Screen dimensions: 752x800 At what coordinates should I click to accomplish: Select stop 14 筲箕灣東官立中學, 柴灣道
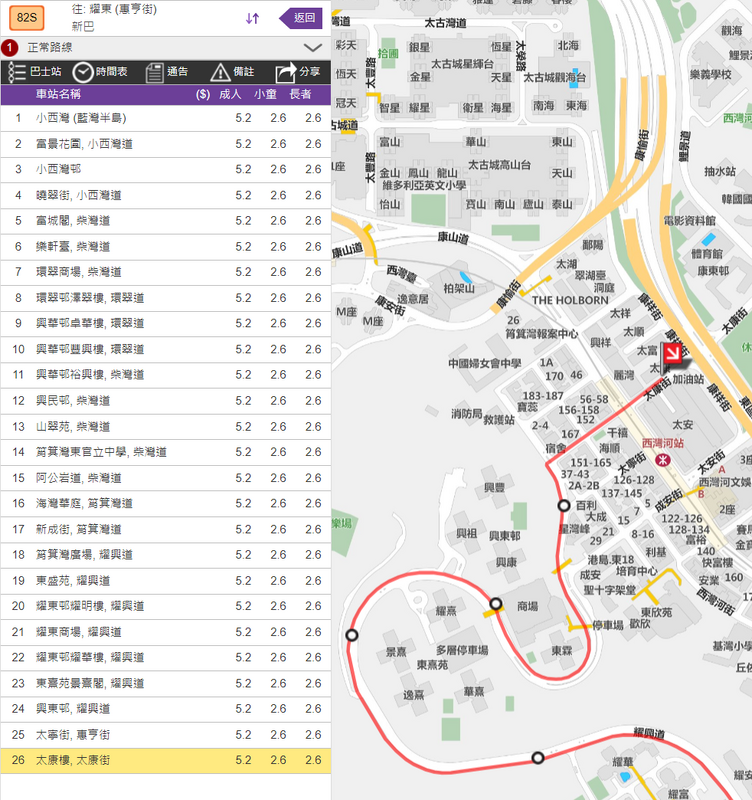(166, 453)
